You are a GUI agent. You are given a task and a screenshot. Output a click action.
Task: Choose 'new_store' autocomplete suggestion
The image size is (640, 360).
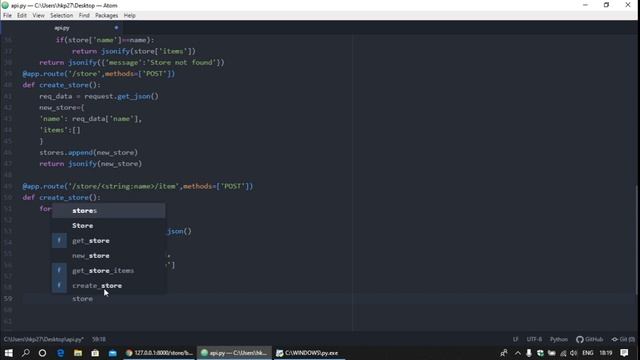tap(108, 256)
